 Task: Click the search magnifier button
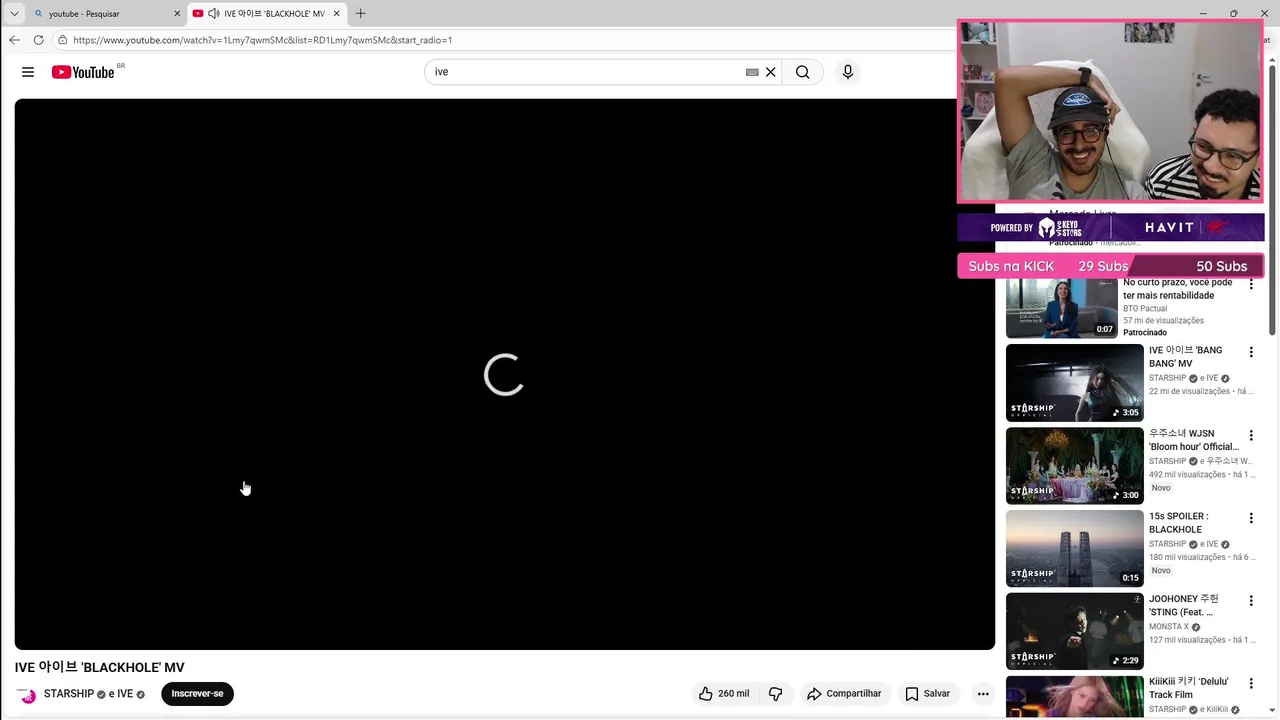[x=802, y=72]
